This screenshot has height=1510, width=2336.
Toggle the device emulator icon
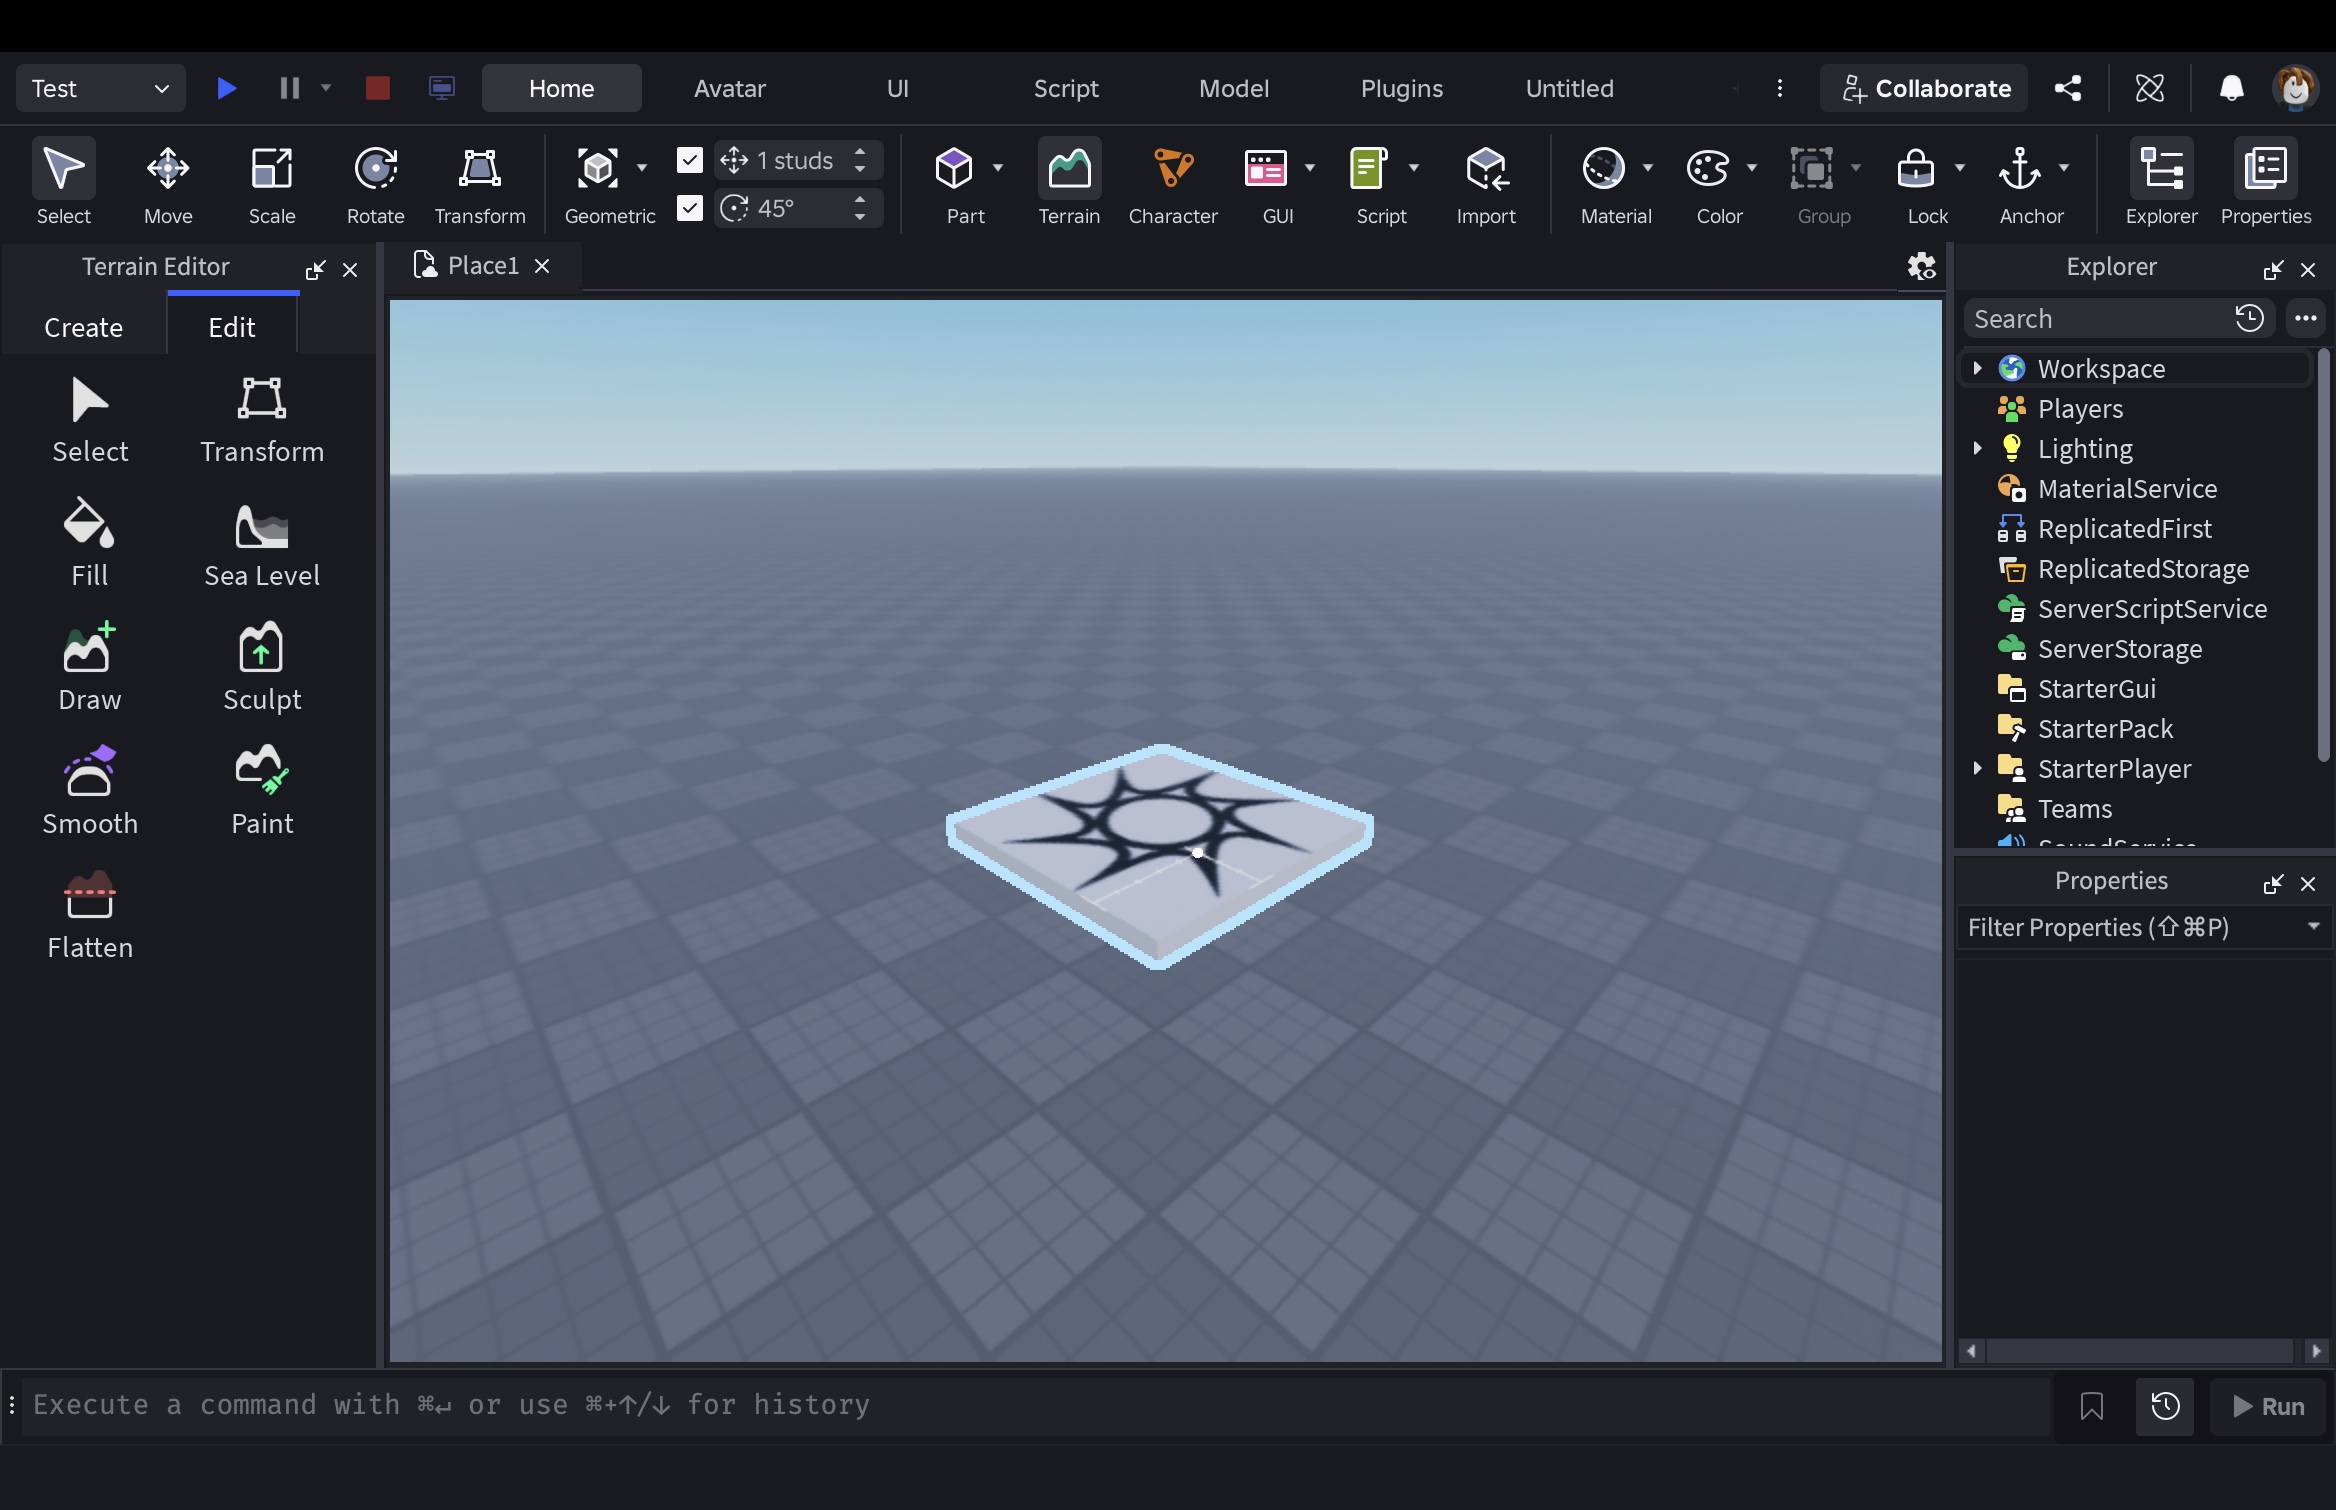pyautogui.click(x=442, y=88)
